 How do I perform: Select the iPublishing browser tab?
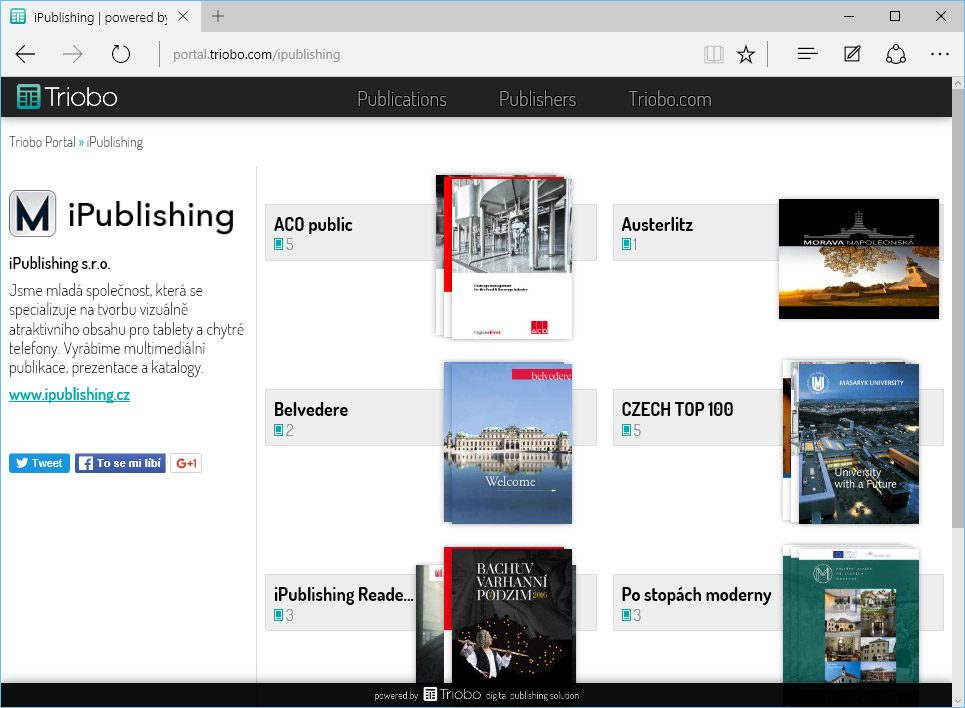(100, 17)
